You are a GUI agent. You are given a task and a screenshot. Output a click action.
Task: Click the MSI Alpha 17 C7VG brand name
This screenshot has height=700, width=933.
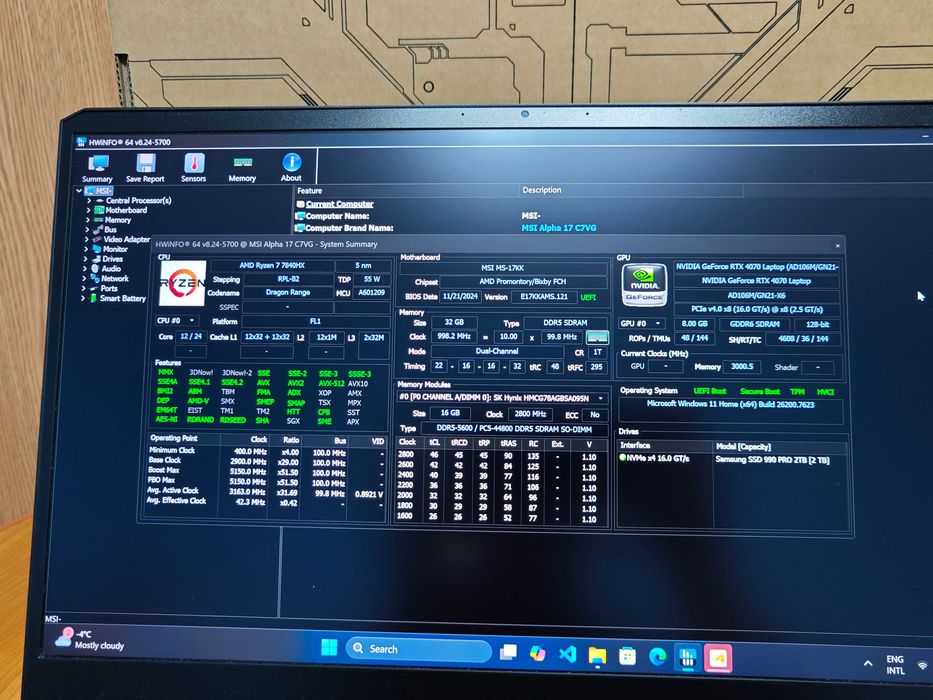point(559,227)
